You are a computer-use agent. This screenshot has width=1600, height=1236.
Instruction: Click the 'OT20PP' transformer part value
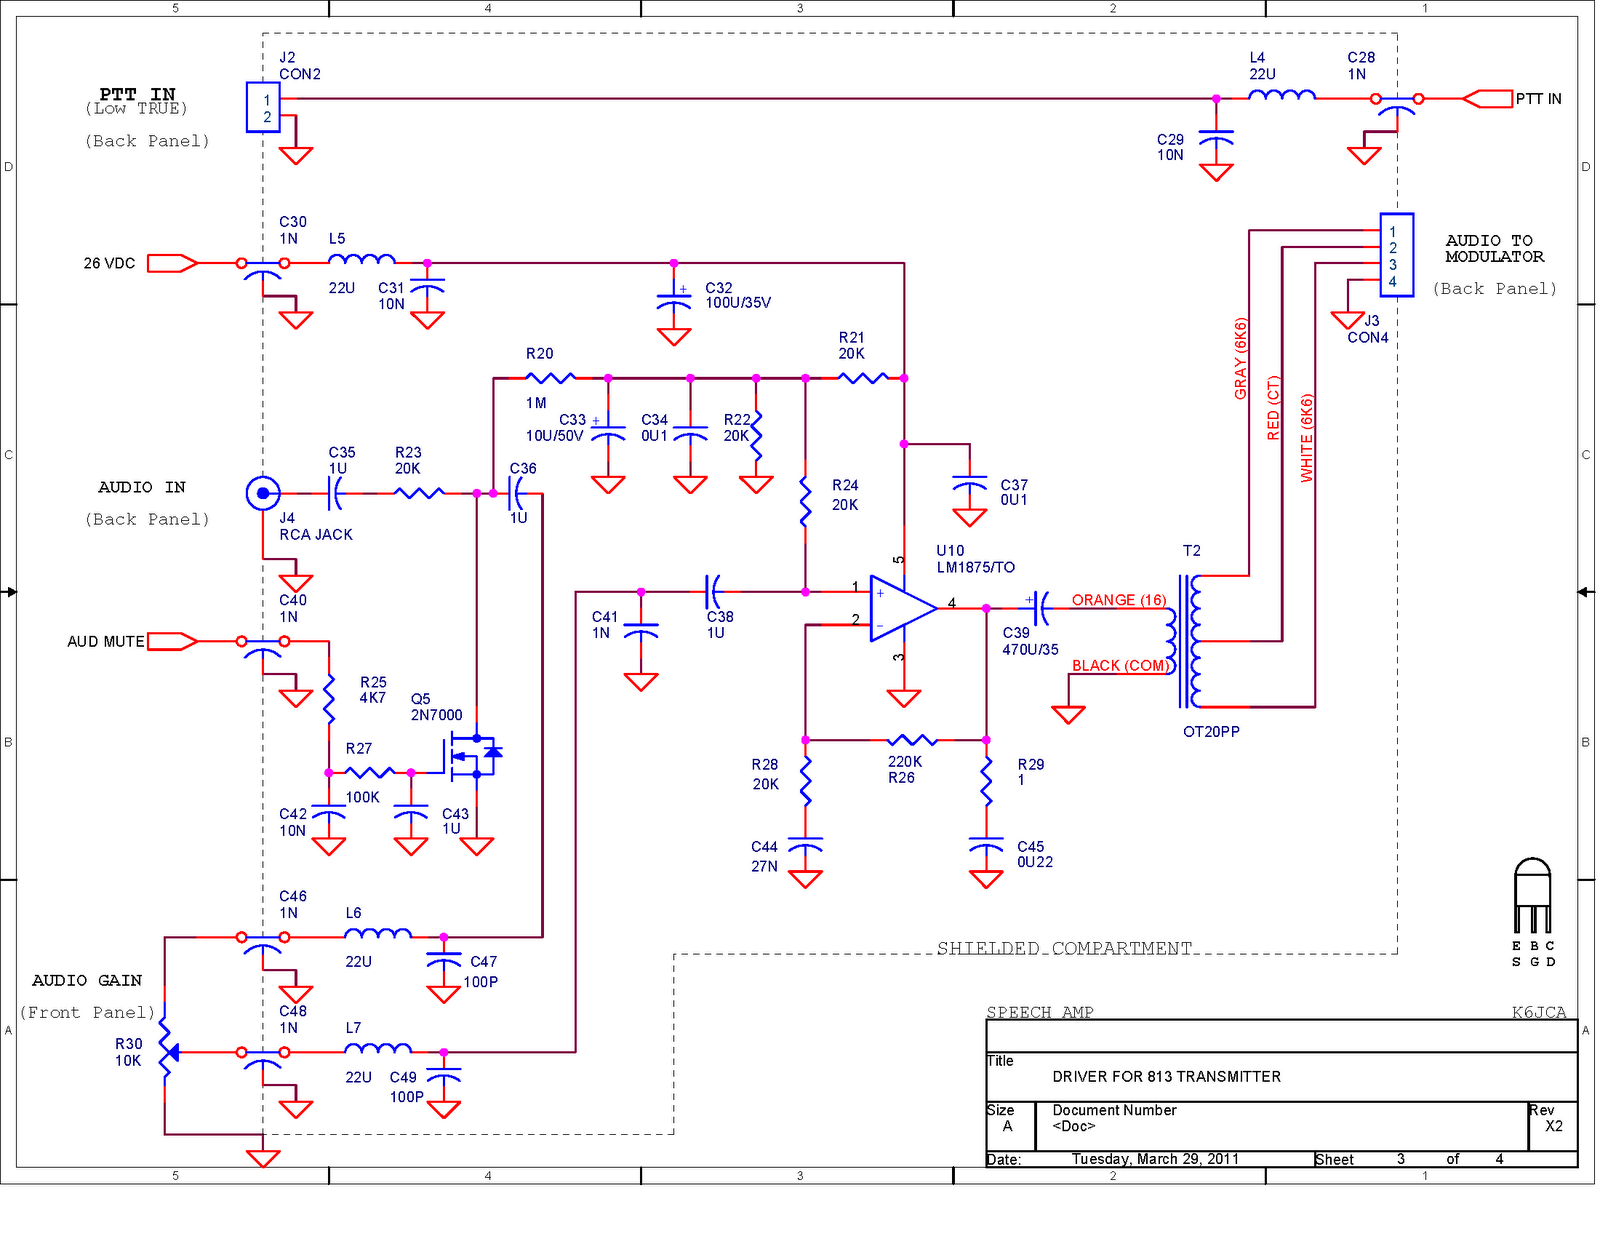coord(1211,732)
